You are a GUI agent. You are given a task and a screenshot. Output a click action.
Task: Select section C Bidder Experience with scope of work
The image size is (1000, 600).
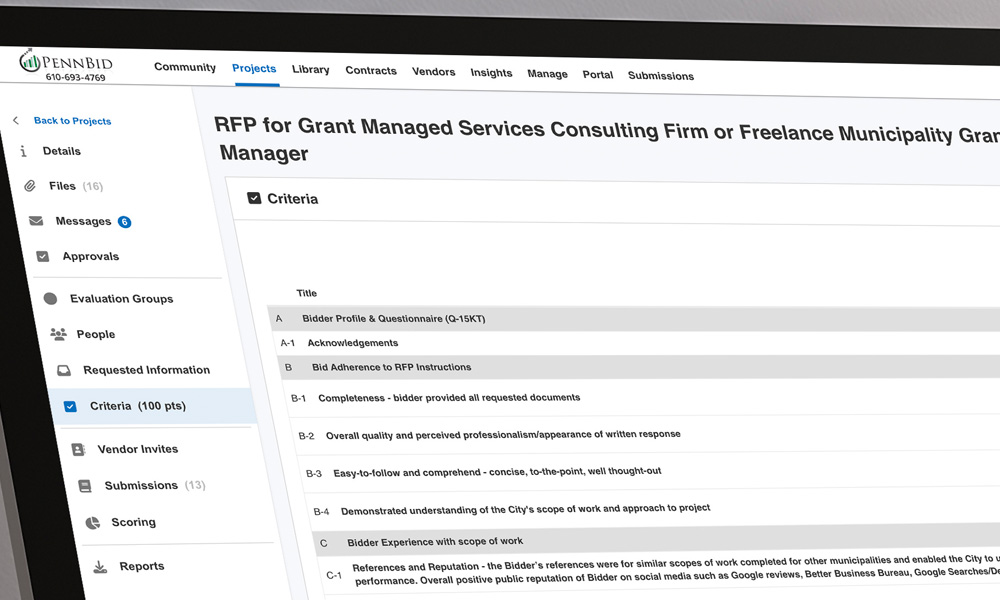656,541
